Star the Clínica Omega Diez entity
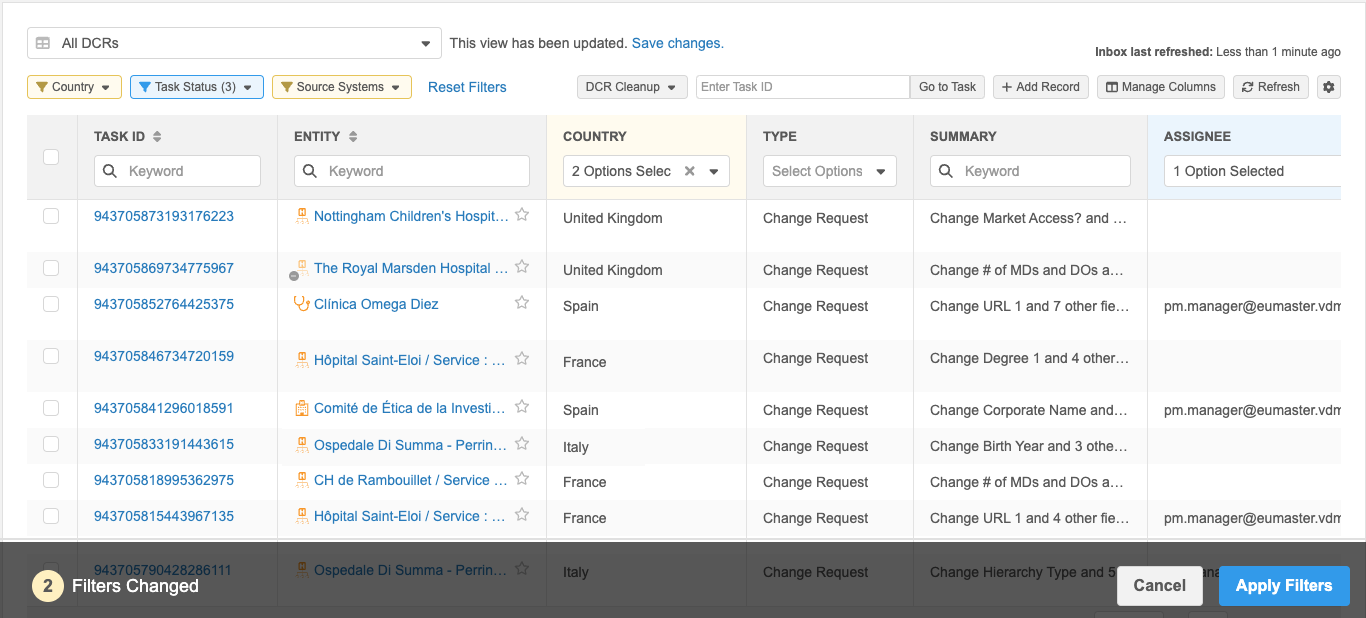The width and height of the screenshot is (1366, 618). (x=522, y=303)
